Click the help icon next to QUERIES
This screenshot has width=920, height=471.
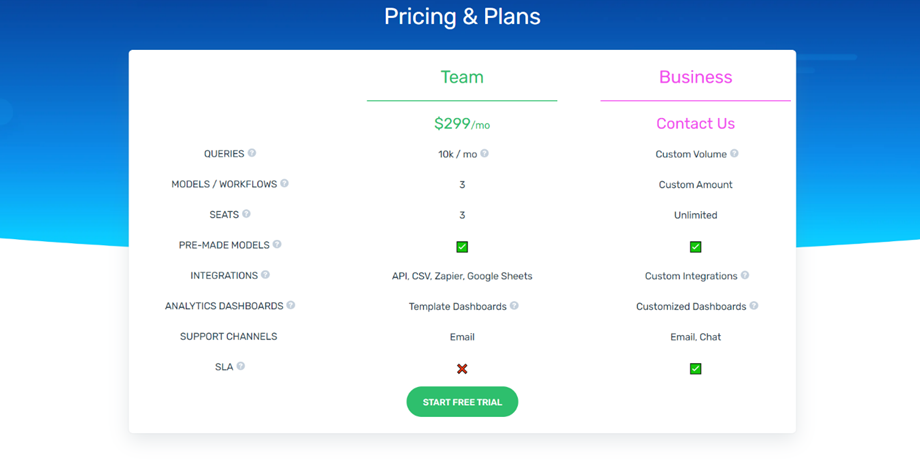[252, 153]
